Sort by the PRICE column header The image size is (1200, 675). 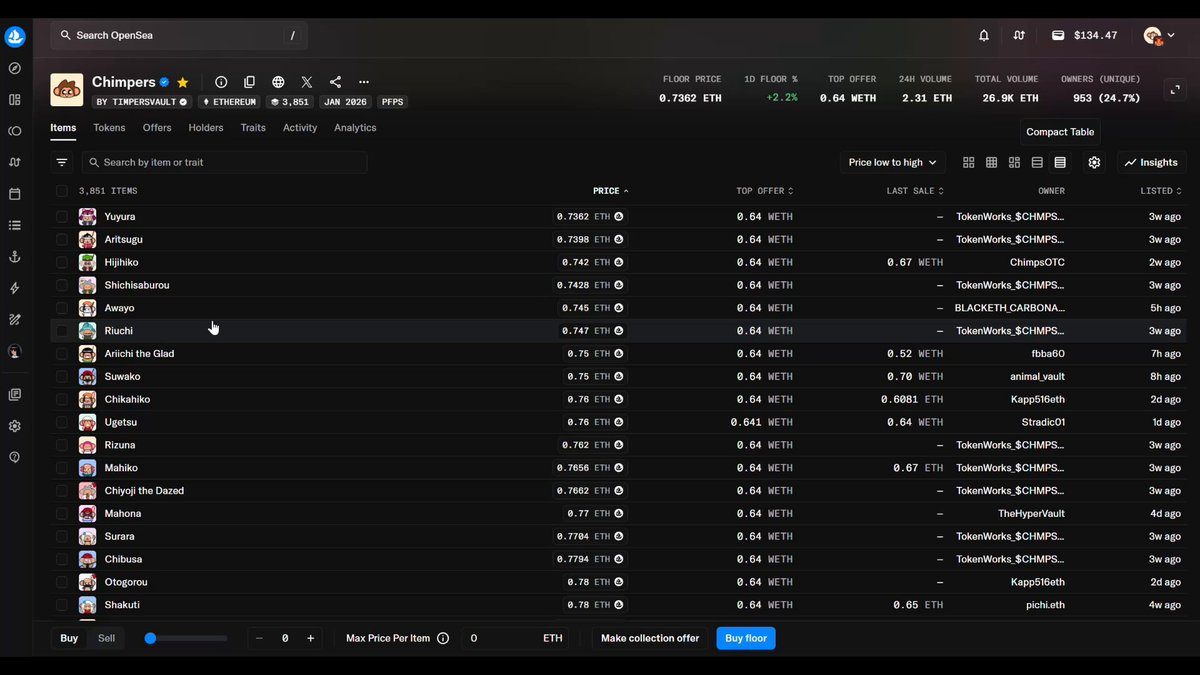[x=611, y=191]
